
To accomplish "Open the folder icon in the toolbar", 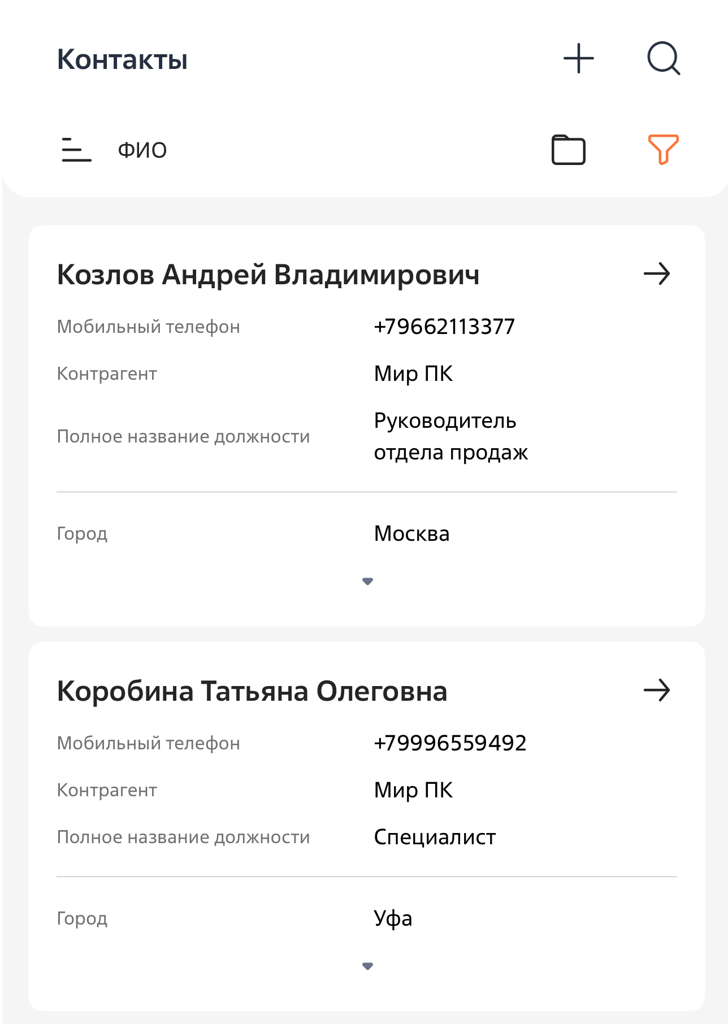I will pyautogui.click(x=568, y=150).
